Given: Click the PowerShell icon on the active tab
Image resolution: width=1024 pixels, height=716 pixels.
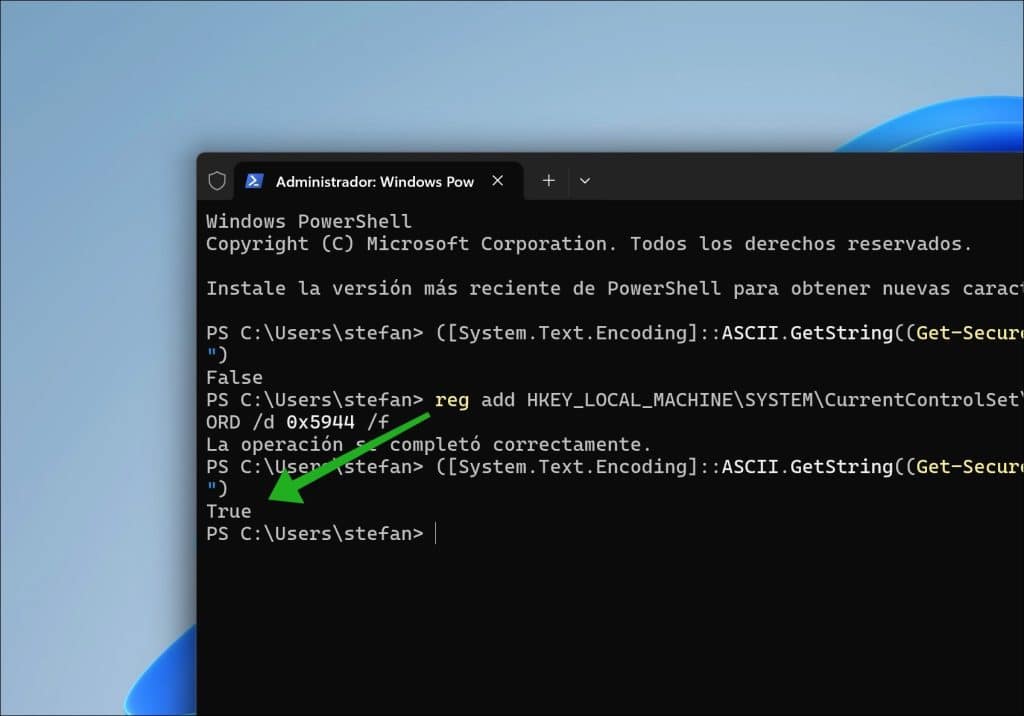Looking at the screenshot, I should 254,181.
